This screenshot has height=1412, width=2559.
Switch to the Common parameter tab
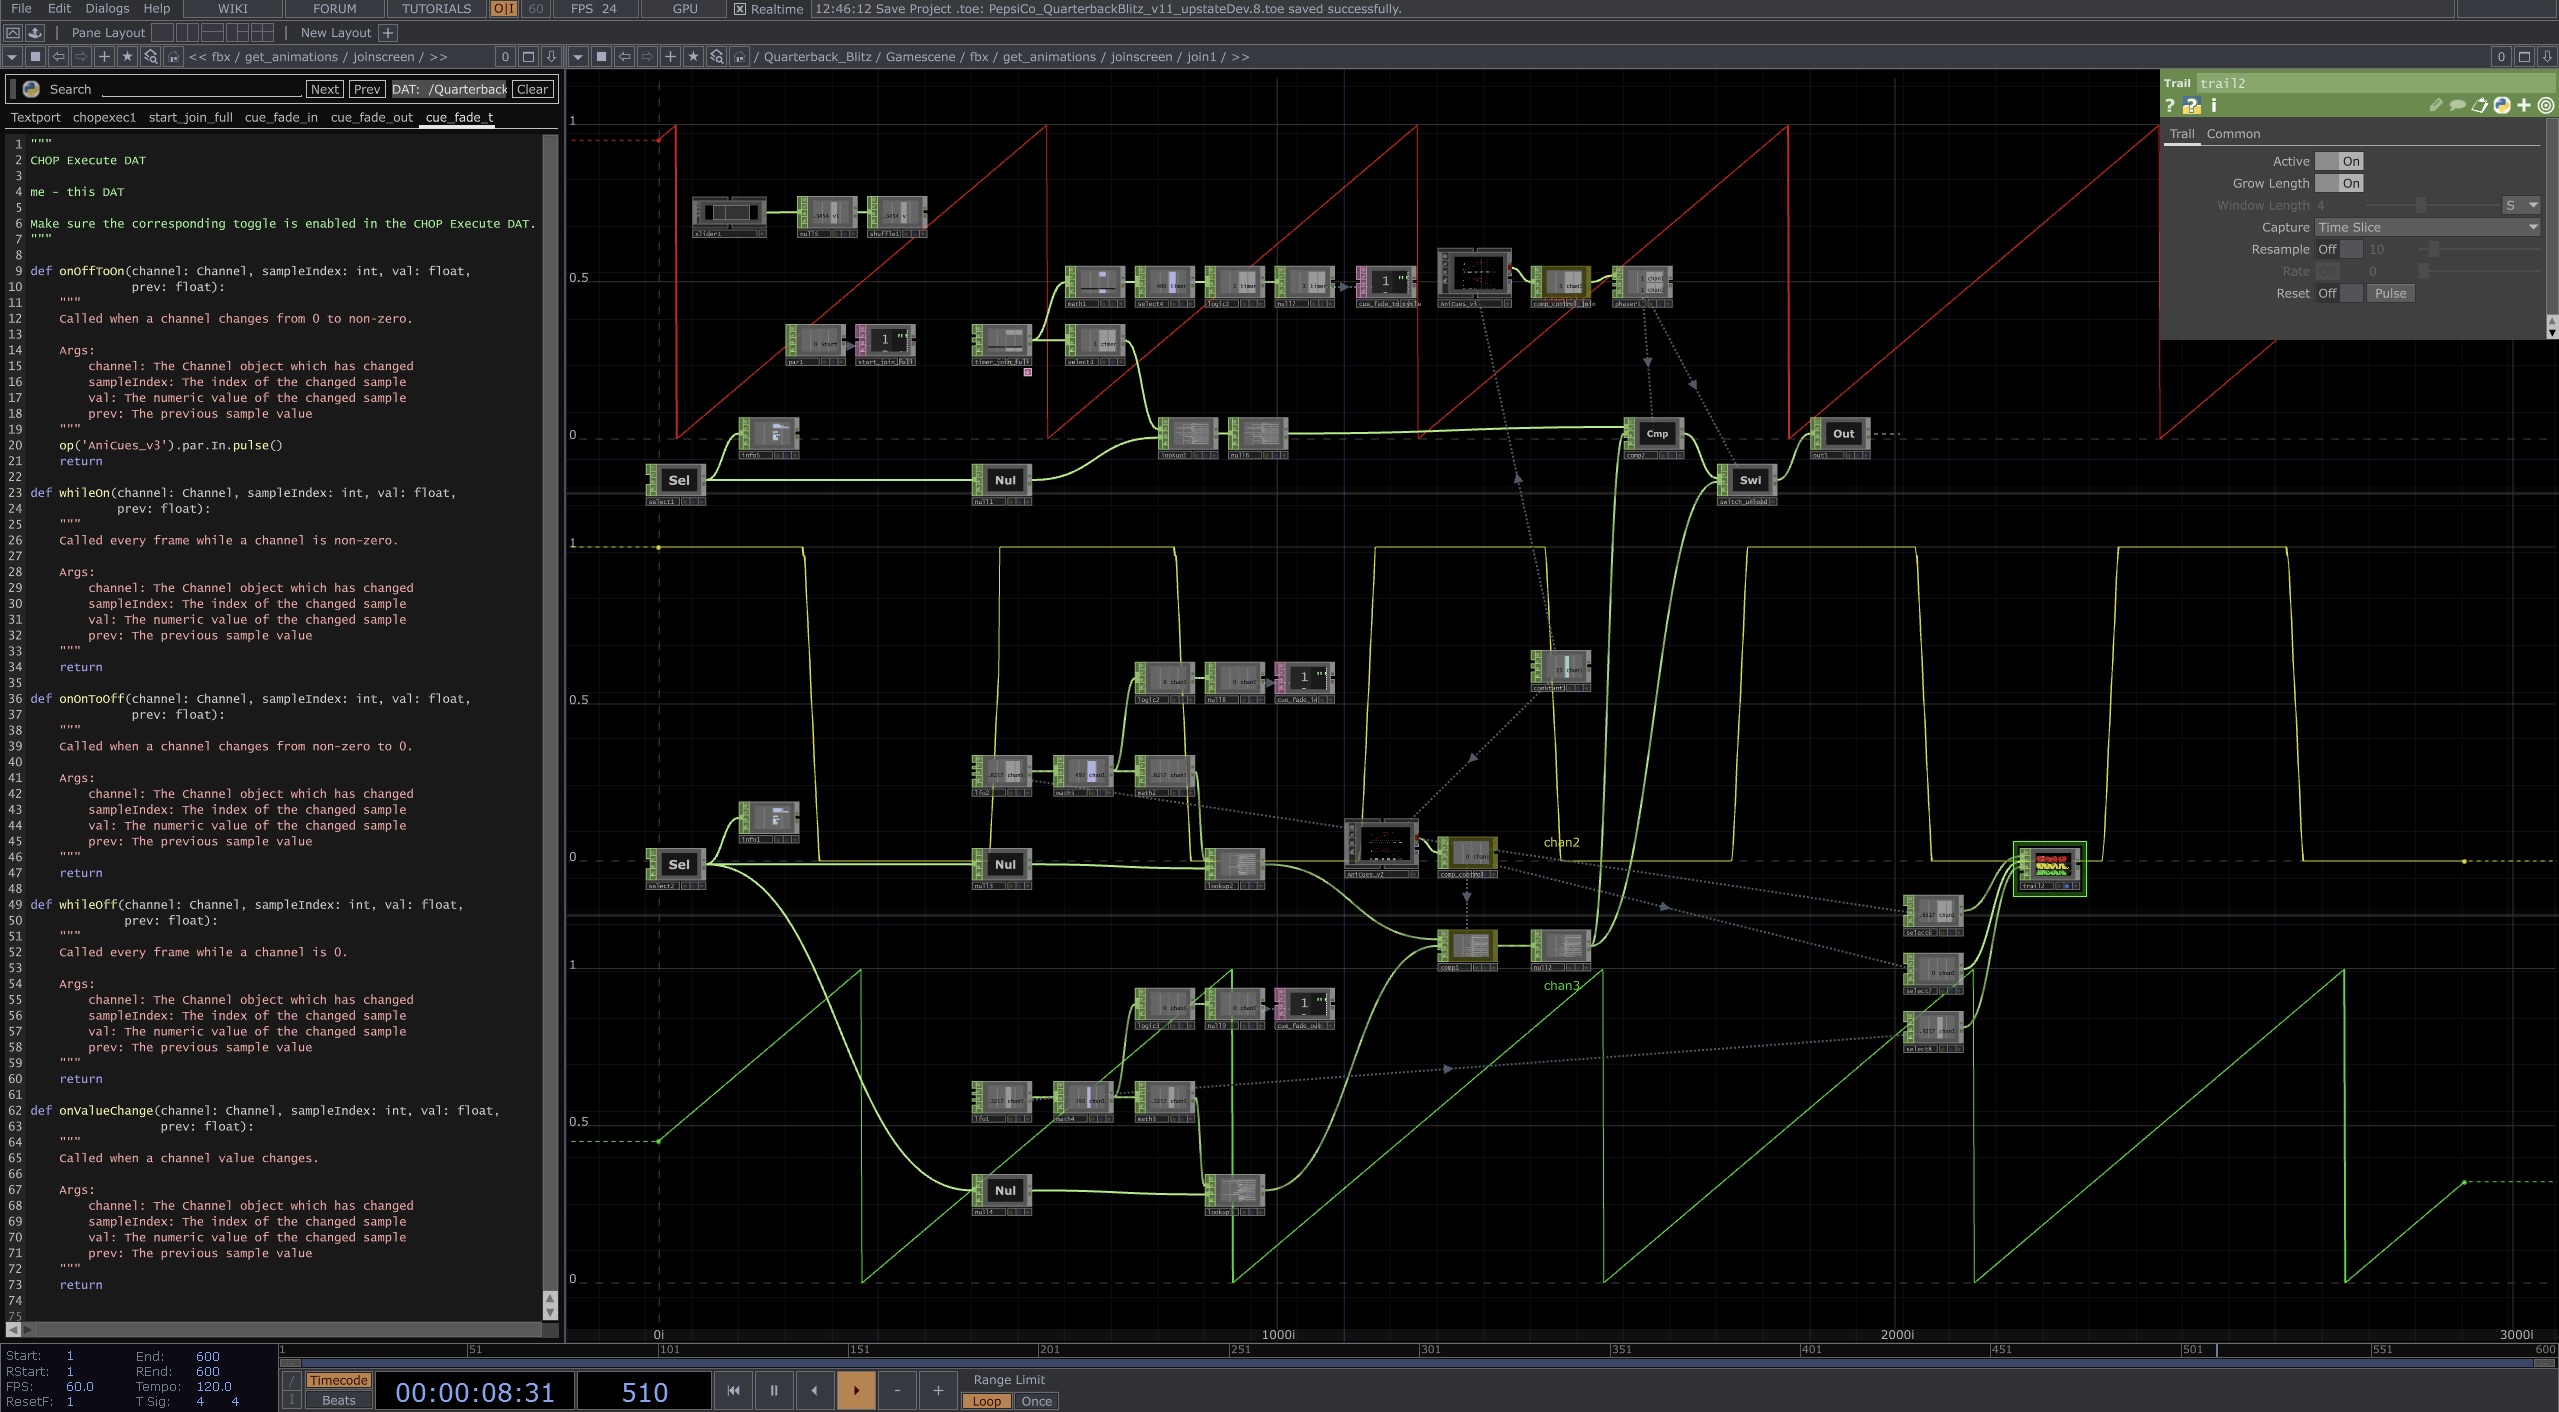(2233, 134)
